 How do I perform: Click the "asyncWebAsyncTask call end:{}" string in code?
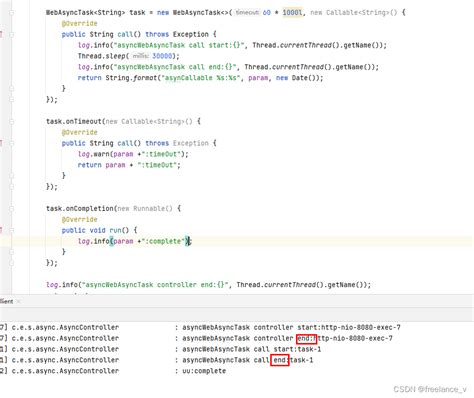point(175,67)
